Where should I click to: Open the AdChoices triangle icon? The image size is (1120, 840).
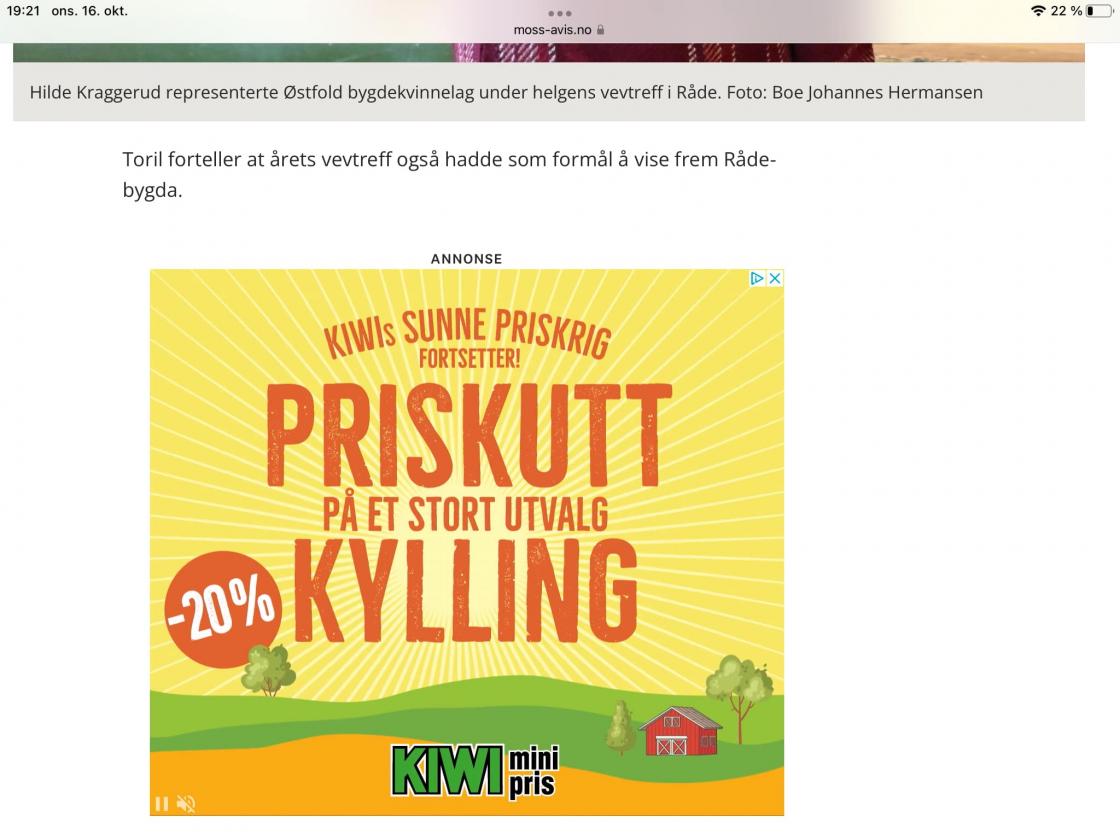[x=757, y=279]
